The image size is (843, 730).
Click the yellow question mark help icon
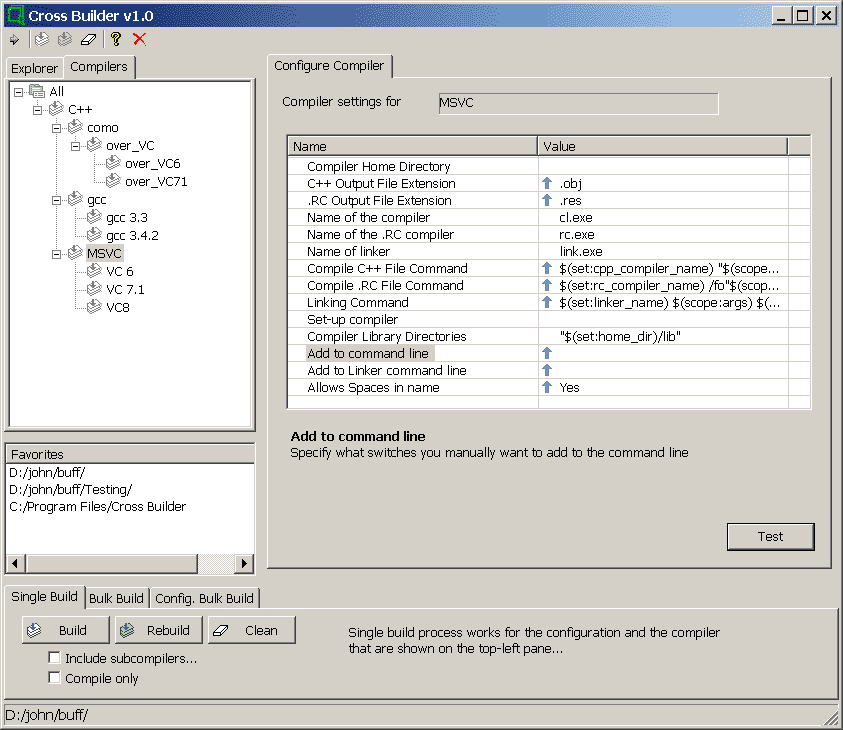pyautogui.click(x=116, y=39)
